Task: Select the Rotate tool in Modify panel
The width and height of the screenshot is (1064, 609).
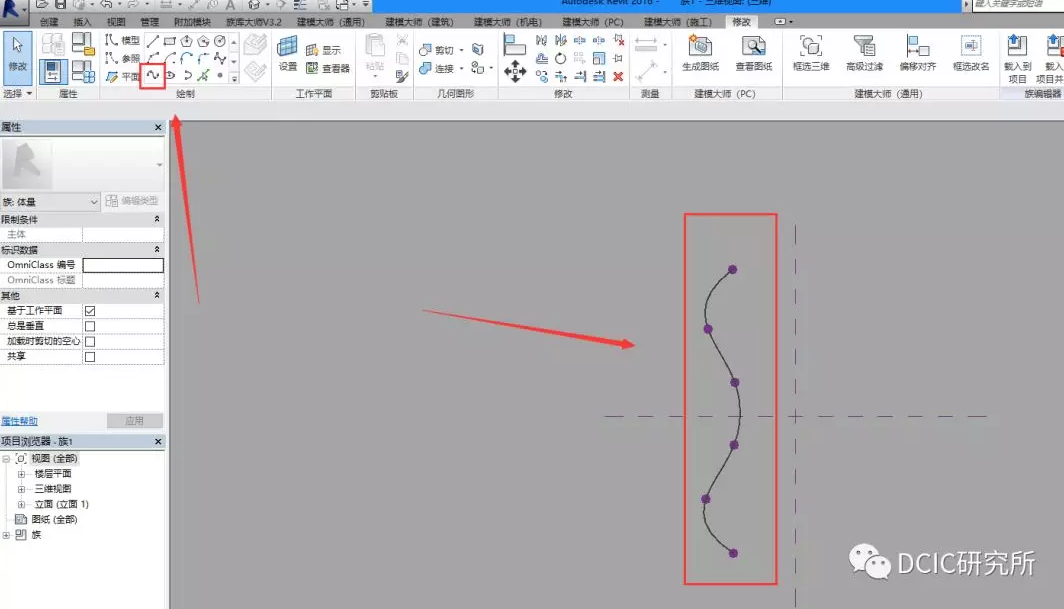Action: tap(560, 58)
